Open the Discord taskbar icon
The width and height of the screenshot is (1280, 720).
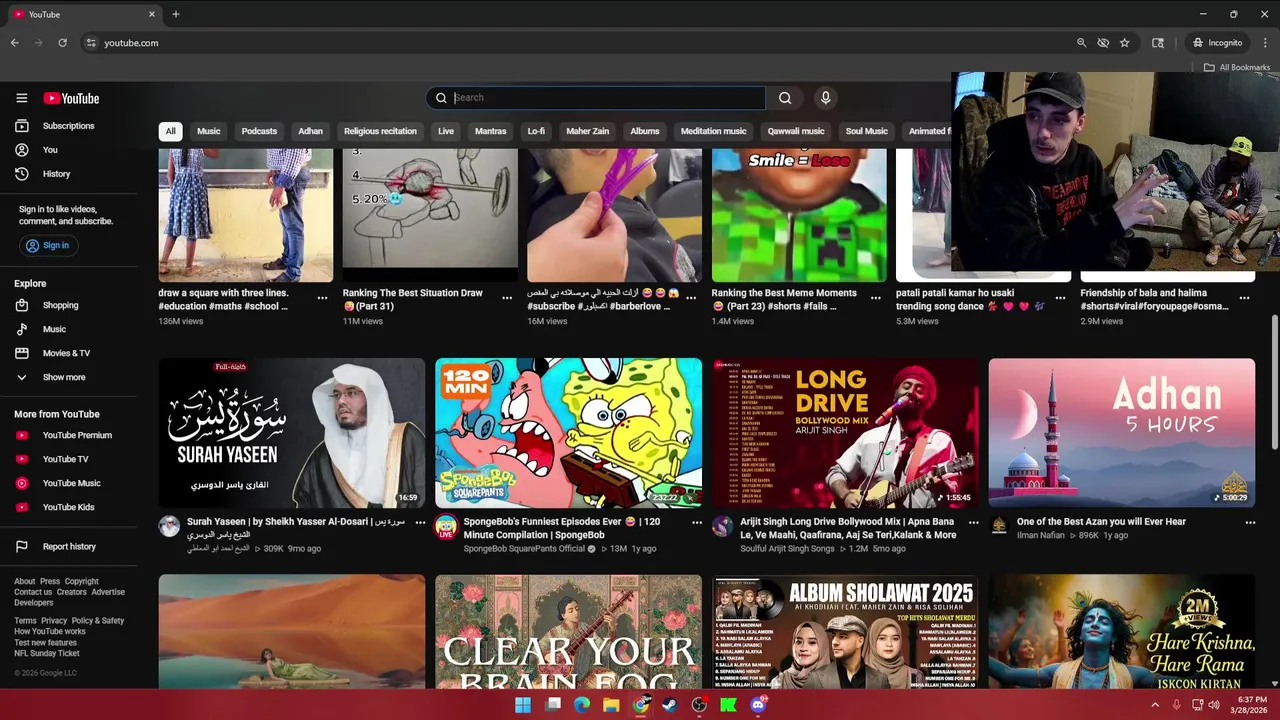point(758,705)
